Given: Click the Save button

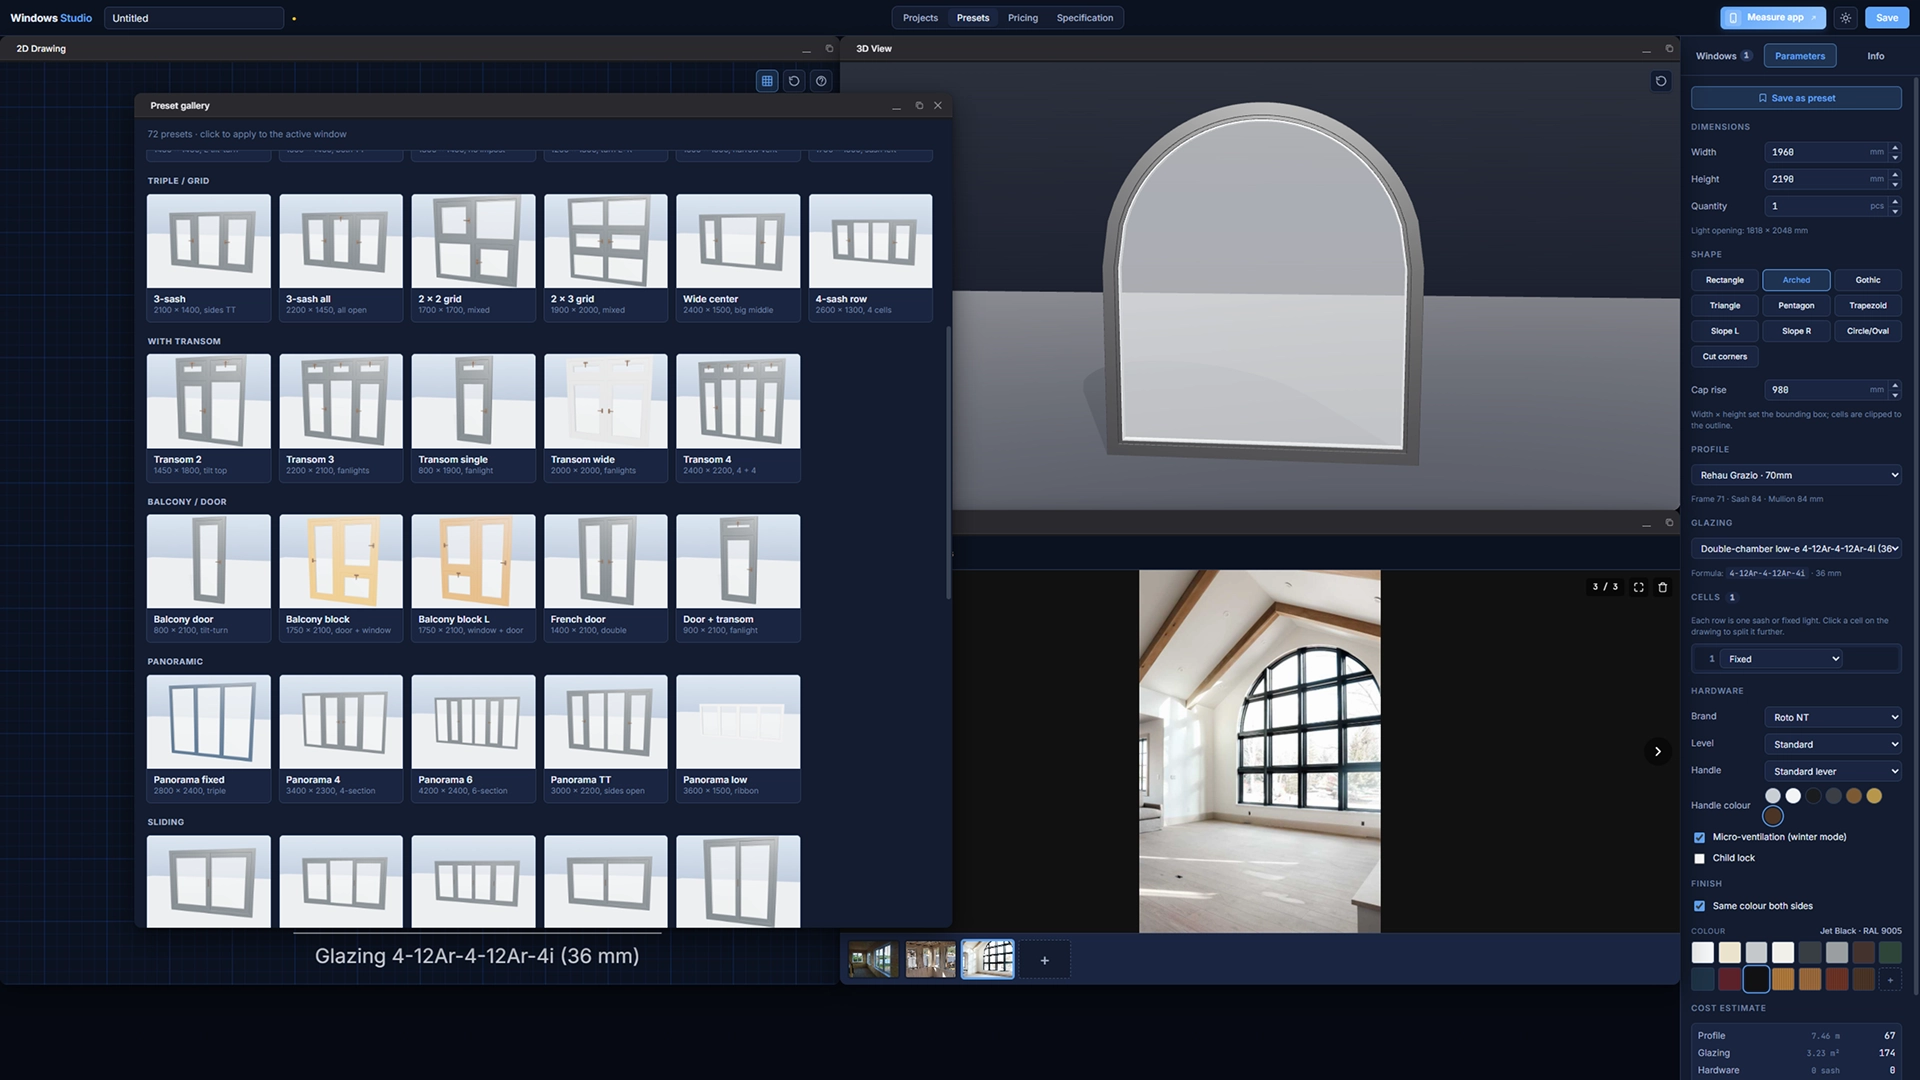Looking at the screenshot, I should coord(1887,18).
